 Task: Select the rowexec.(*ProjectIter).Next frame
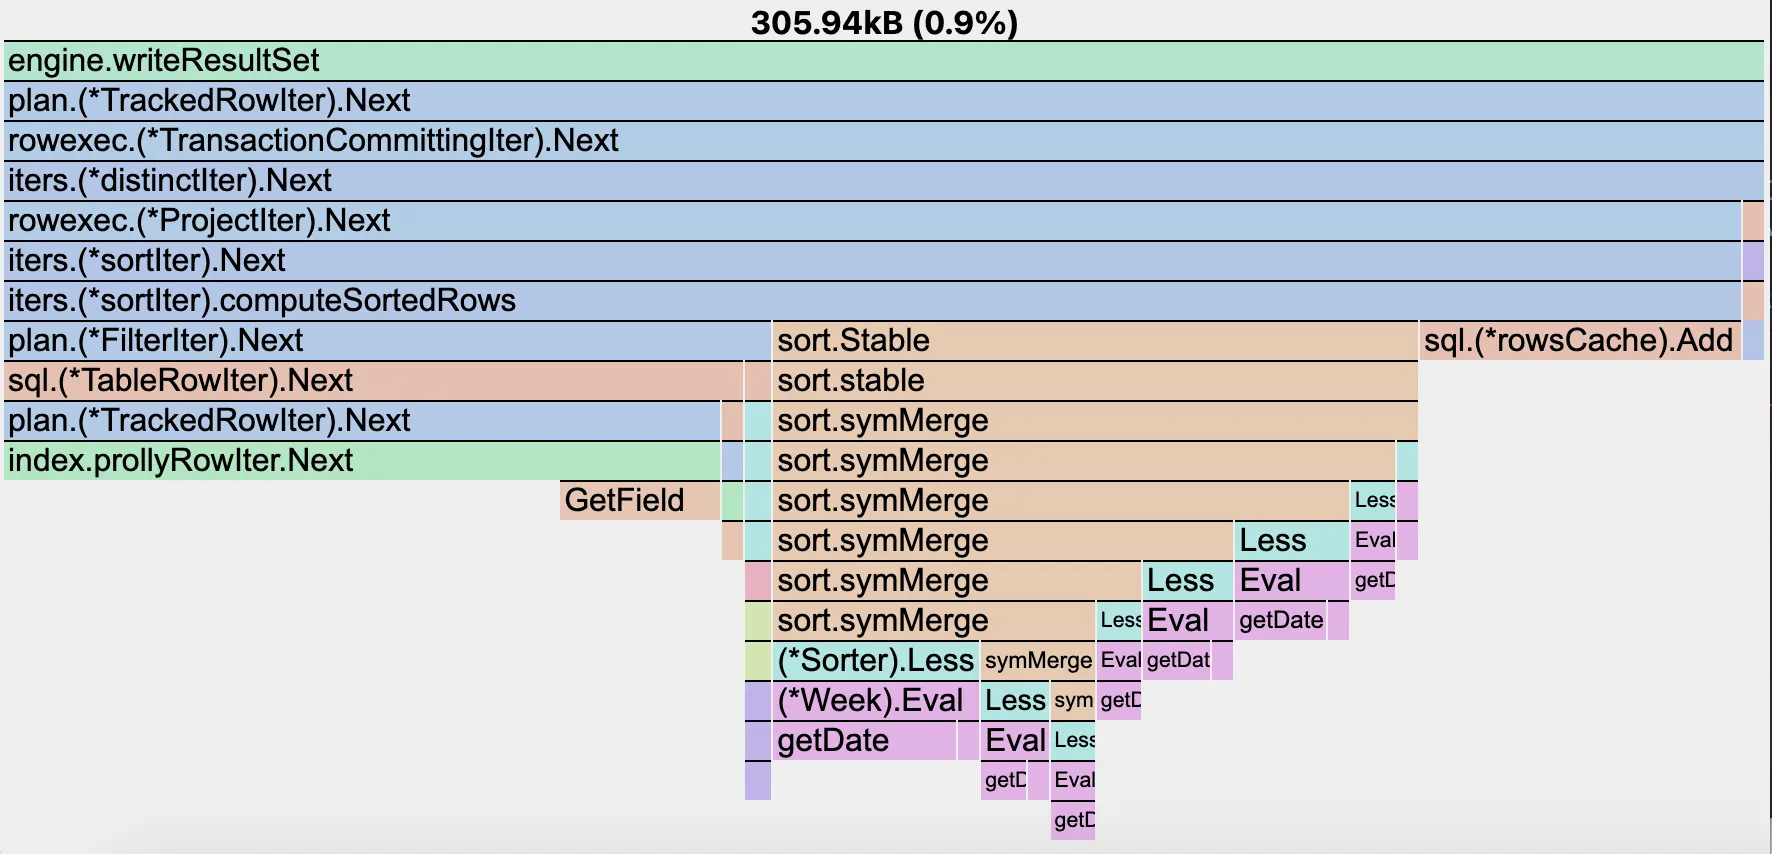872,221
